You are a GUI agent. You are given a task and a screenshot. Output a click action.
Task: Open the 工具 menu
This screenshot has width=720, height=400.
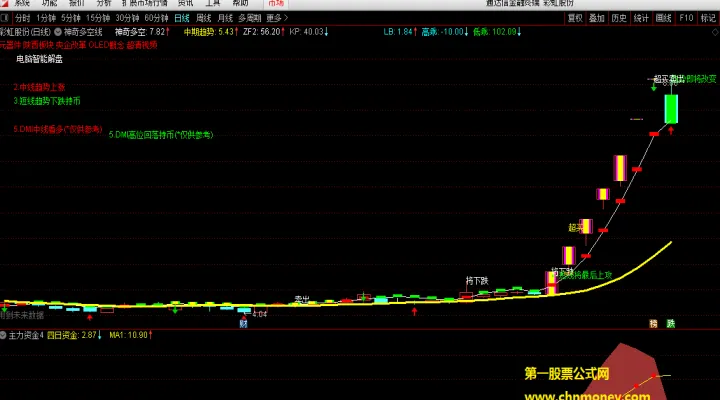[x=213, y=3]
